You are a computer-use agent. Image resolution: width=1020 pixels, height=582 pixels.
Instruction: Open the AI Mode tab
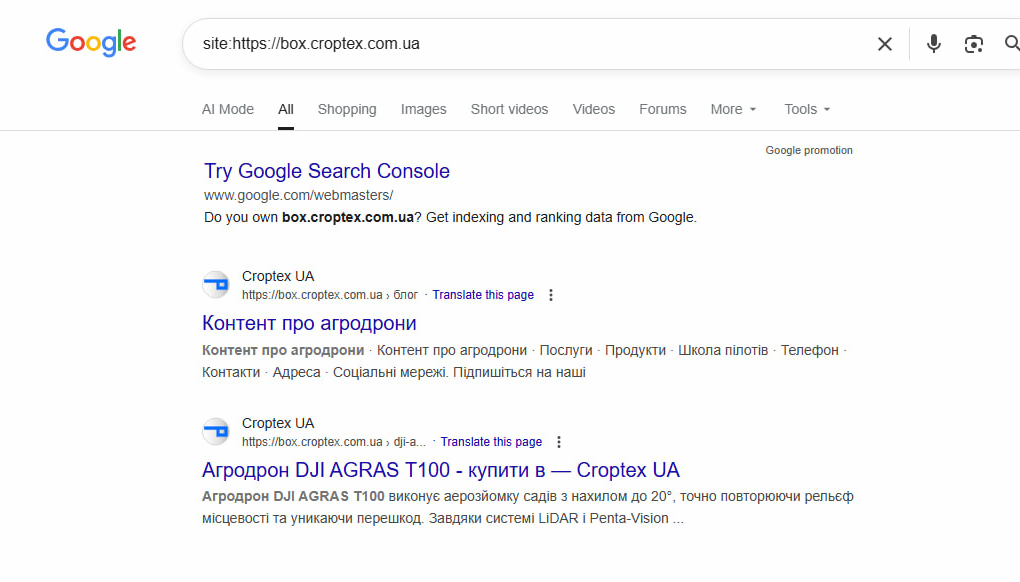pos(228,109)
